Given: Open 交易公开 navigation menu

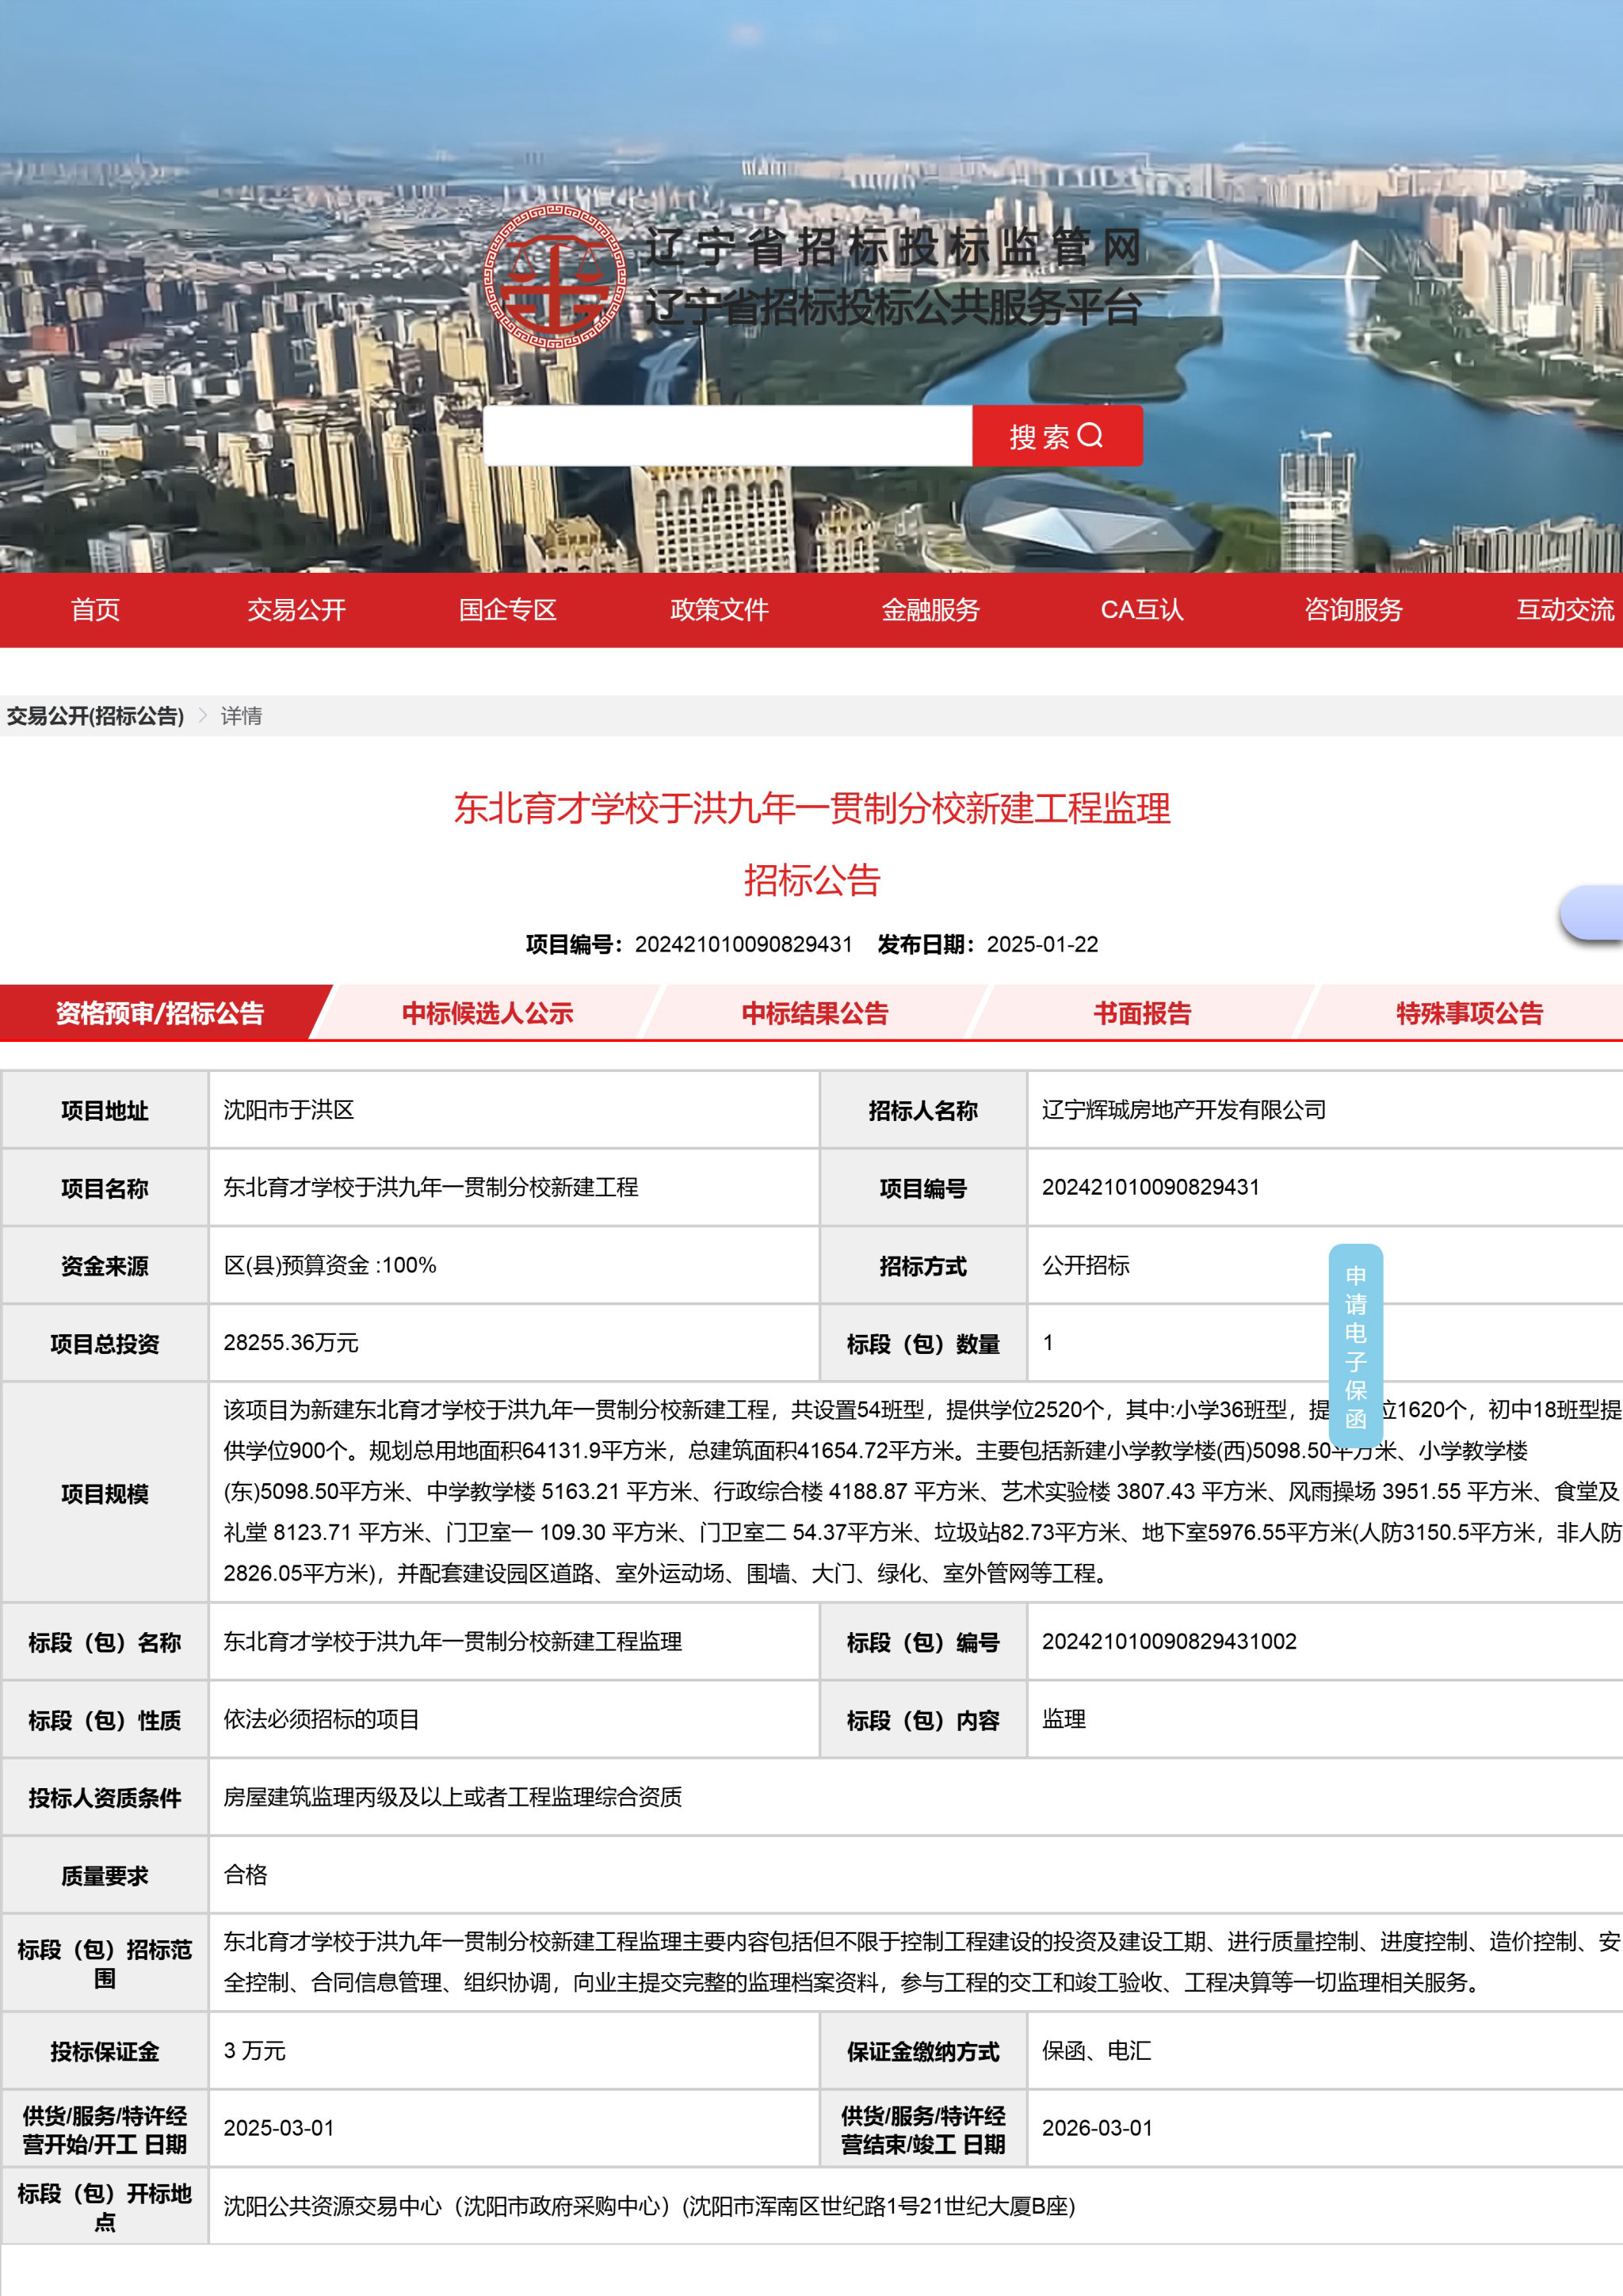Looking at the screenshot, I should 296,610.
